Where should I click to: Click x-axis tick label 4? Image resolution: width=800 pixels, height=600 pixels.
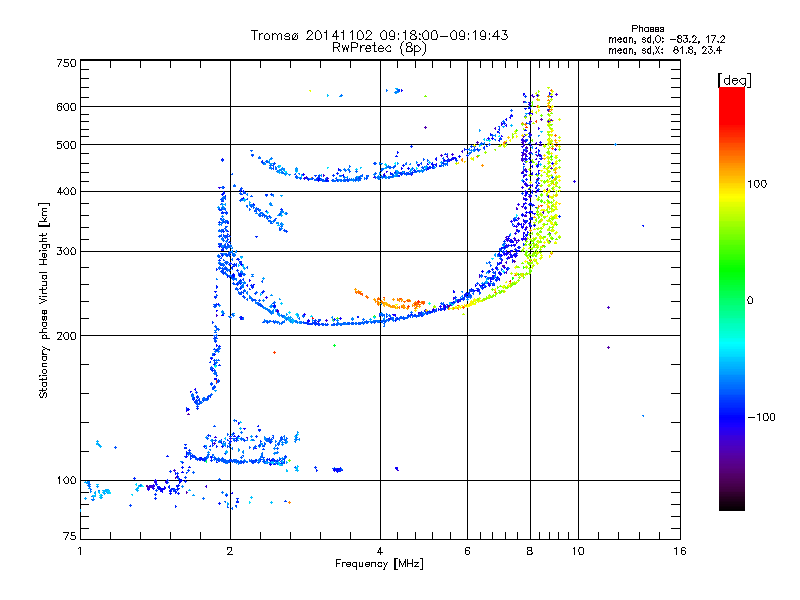(x=380, y=551)
